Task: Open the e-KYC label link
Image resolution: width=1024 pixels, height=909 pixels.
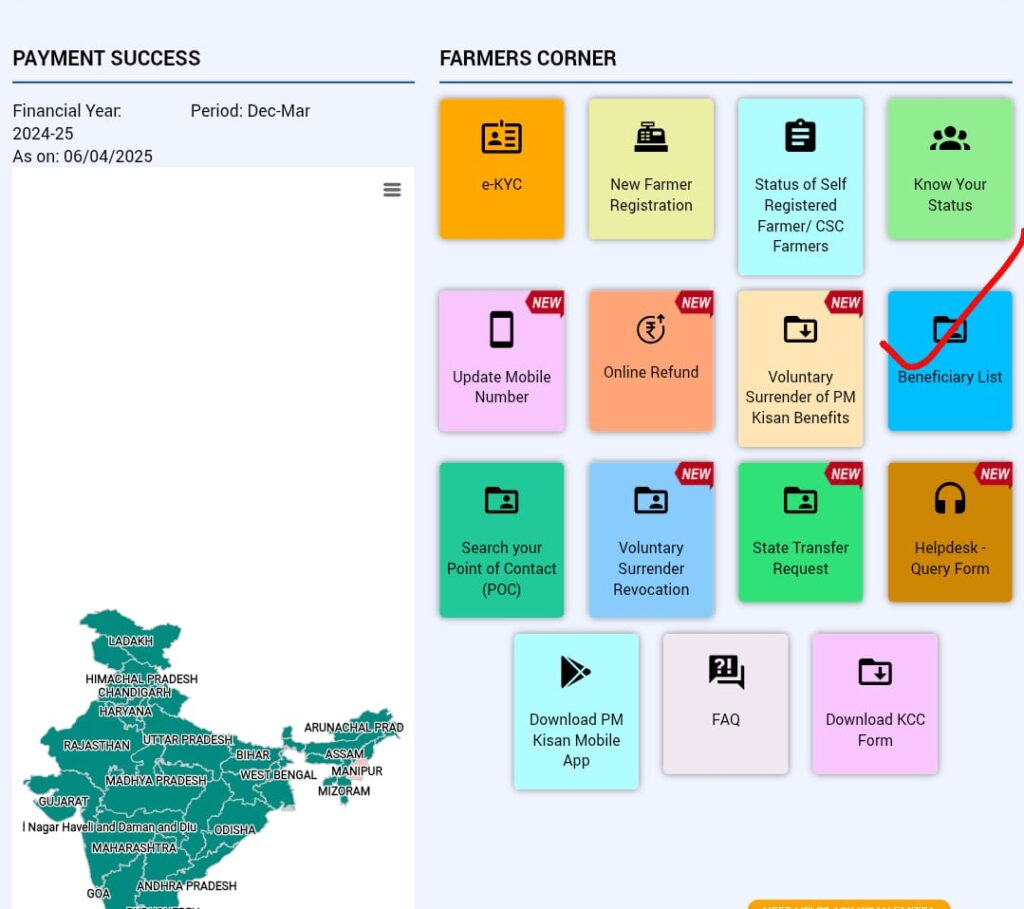Action: (502, 184)
